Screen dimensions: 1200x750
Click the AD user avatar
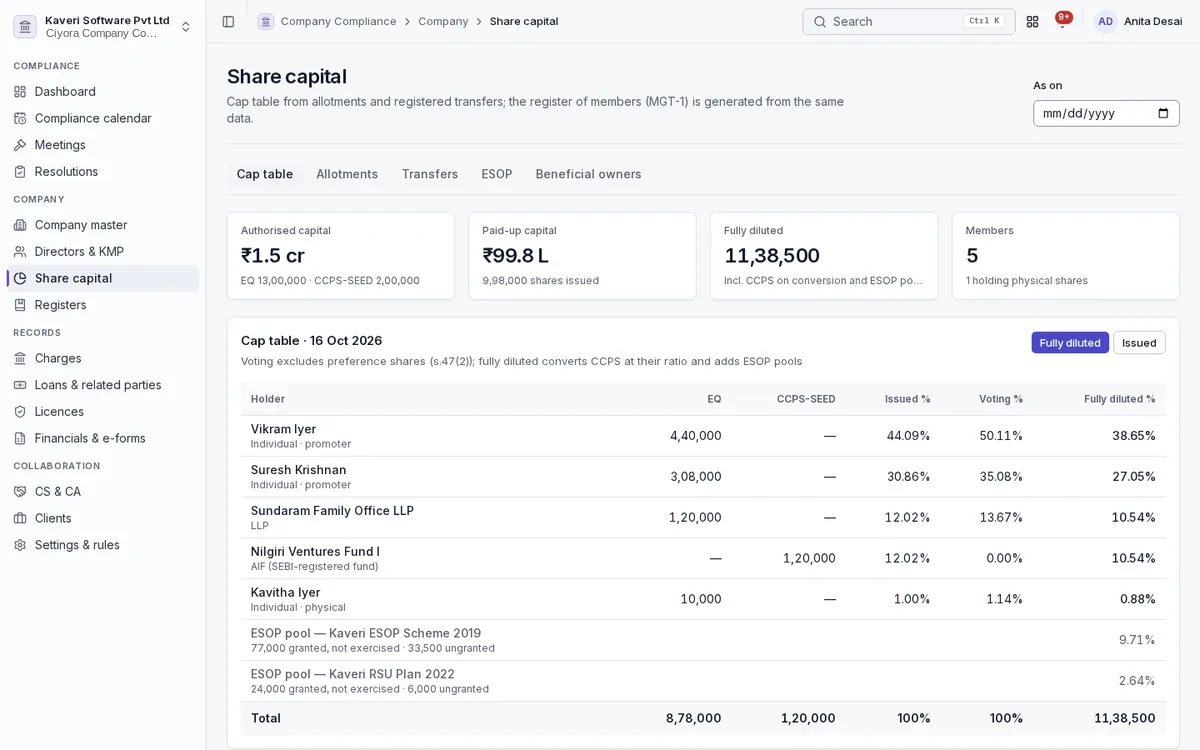(x=1105, y=21)
